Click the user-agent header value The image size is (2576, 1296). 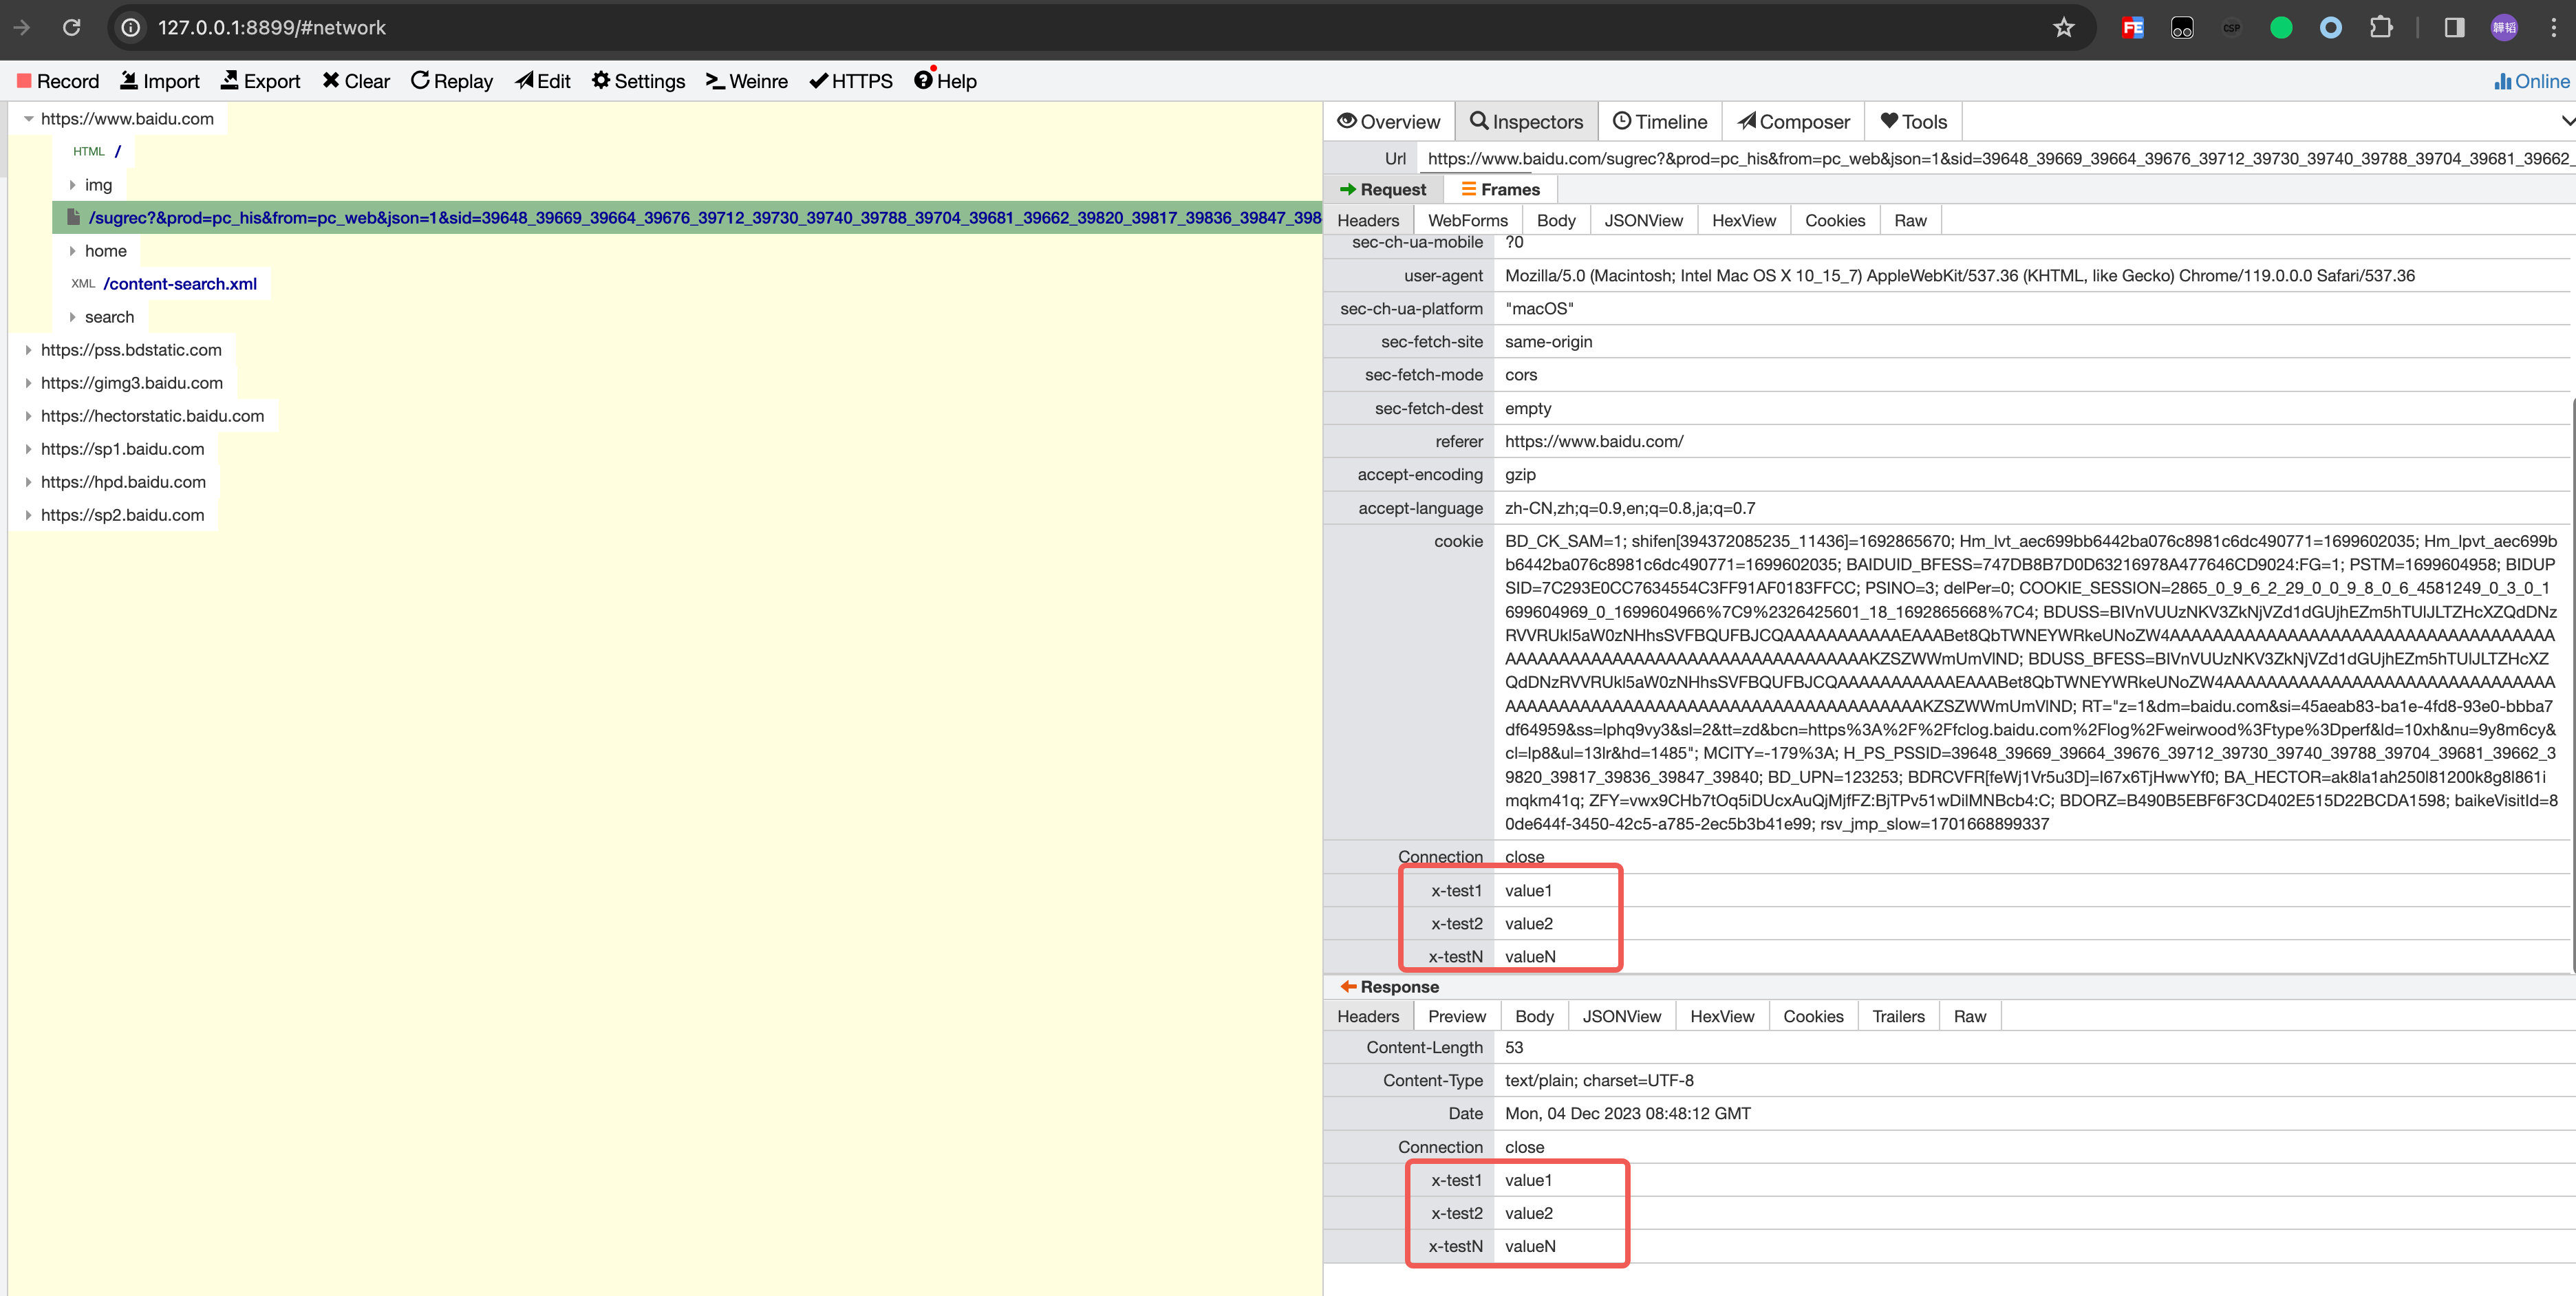coord(1959,276)
